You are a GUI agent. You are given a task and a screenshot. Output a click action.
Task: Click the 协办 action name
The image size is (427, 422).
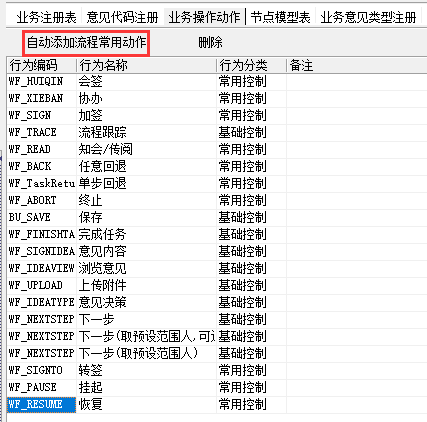coord(91,99)
